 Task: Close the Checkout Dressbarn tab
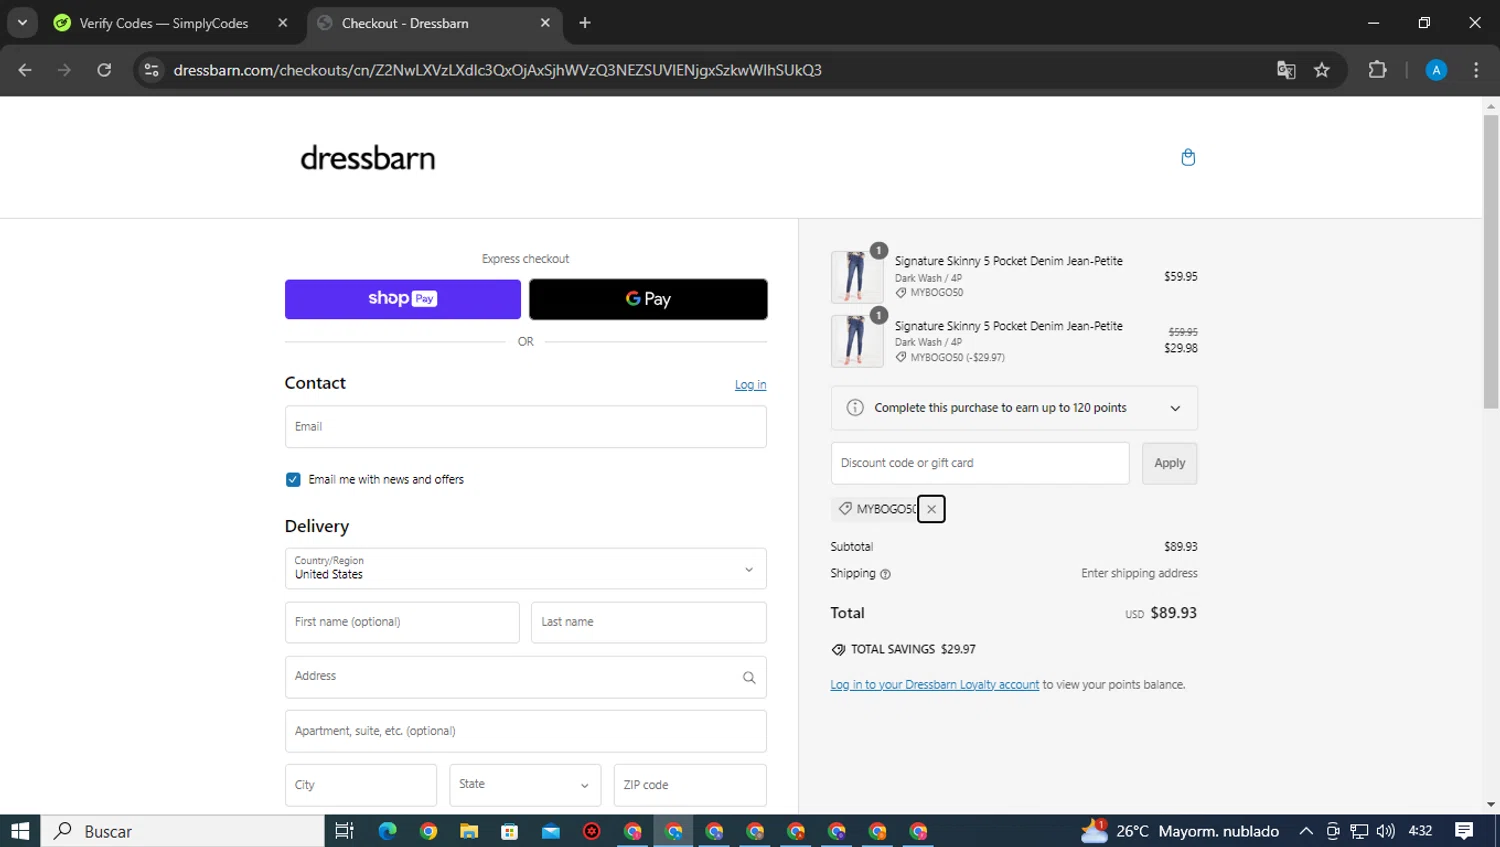click(x=545, y=23)
